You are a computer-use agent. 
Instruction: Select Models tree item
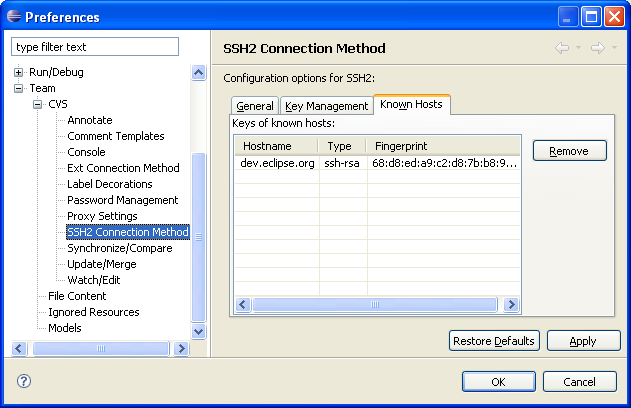click(x=64, y=328)
